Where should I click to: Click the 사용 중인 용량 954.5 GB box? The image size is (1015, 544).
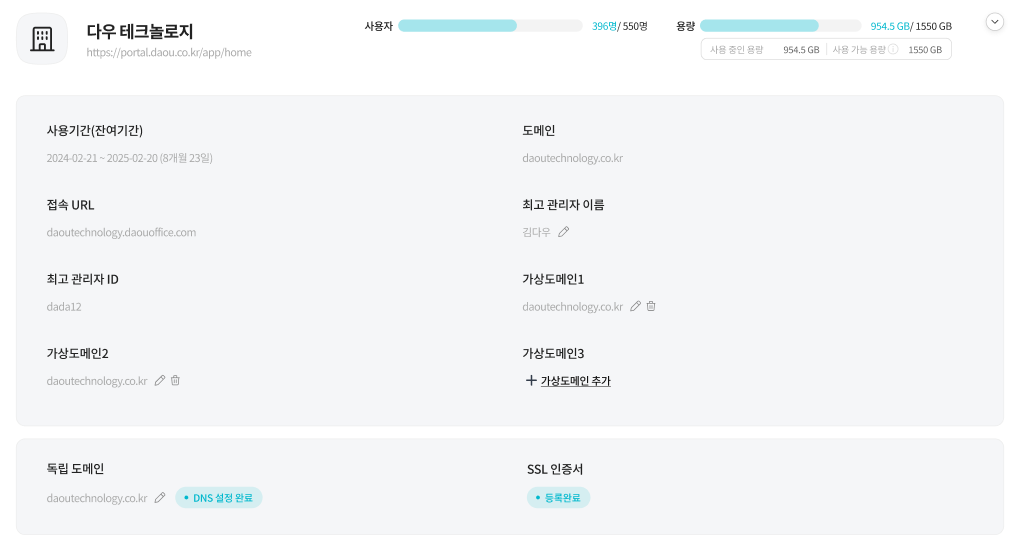click(764, 49)
